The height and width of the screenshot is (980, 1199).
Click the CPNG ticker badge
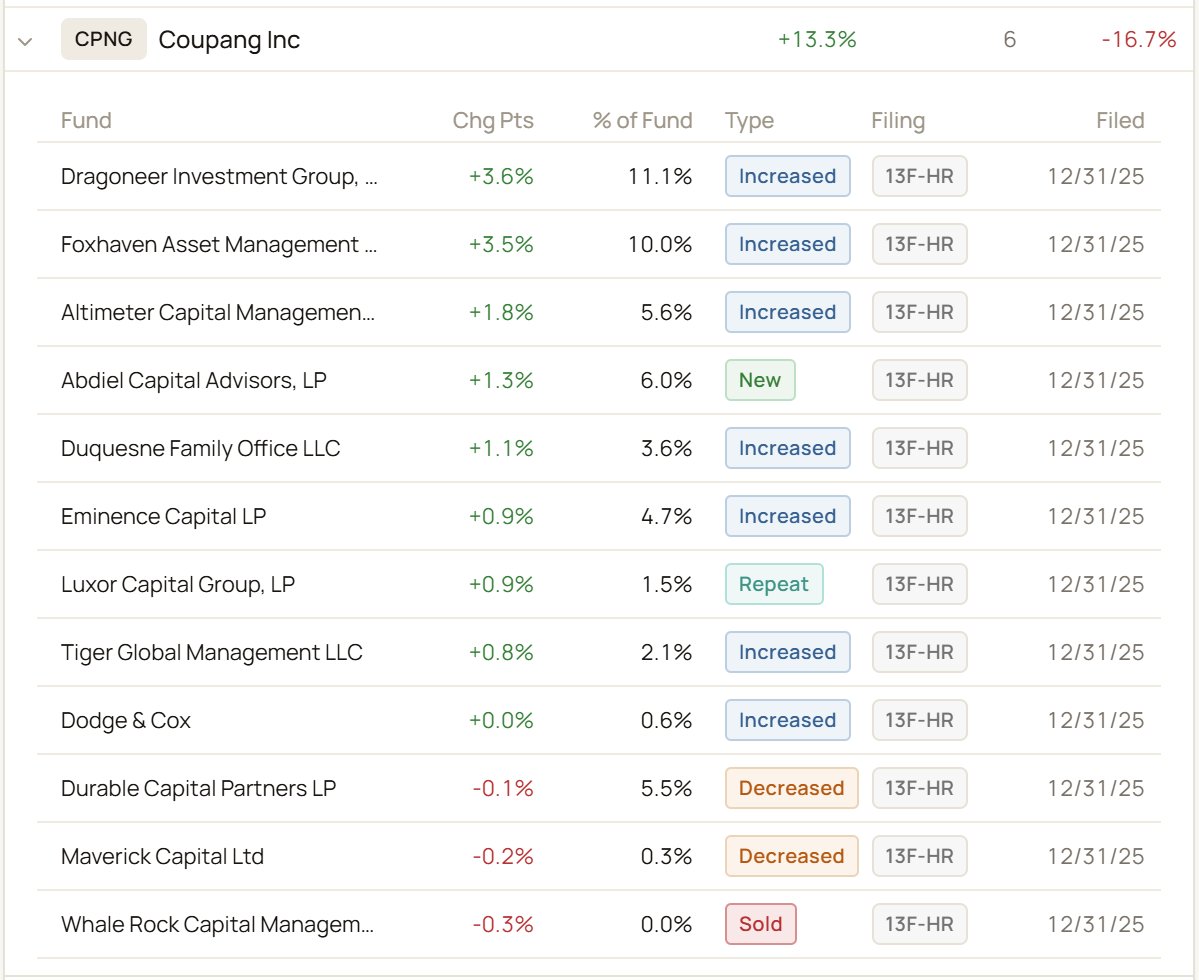pyautogui.click(x=103, y=39)
